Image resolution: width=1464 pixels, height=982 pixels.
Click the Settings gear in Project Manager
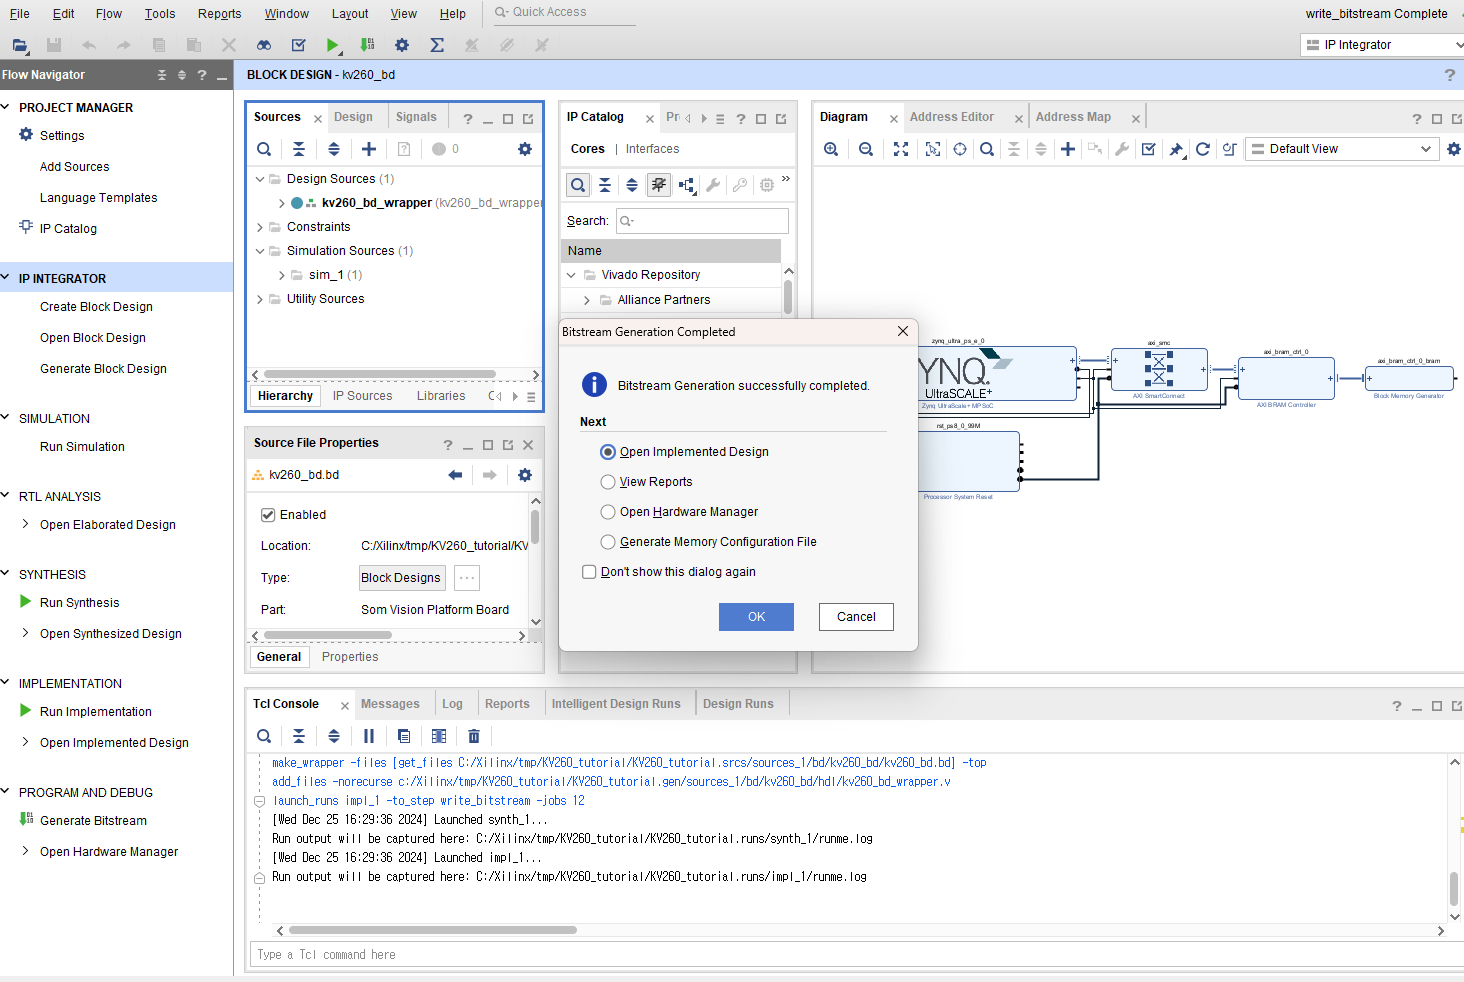[26, 135]
